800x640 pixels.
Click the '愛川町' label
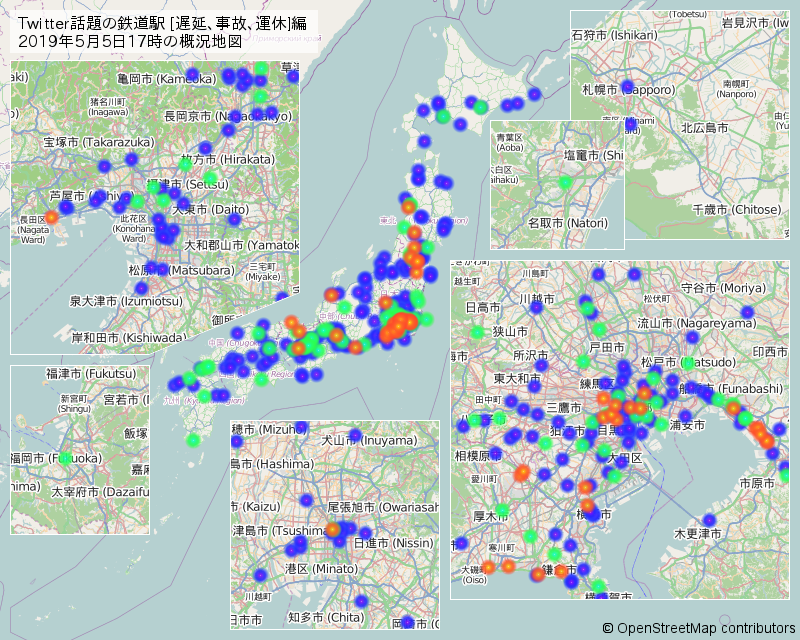pyautogui.click(x=484, y=479)
